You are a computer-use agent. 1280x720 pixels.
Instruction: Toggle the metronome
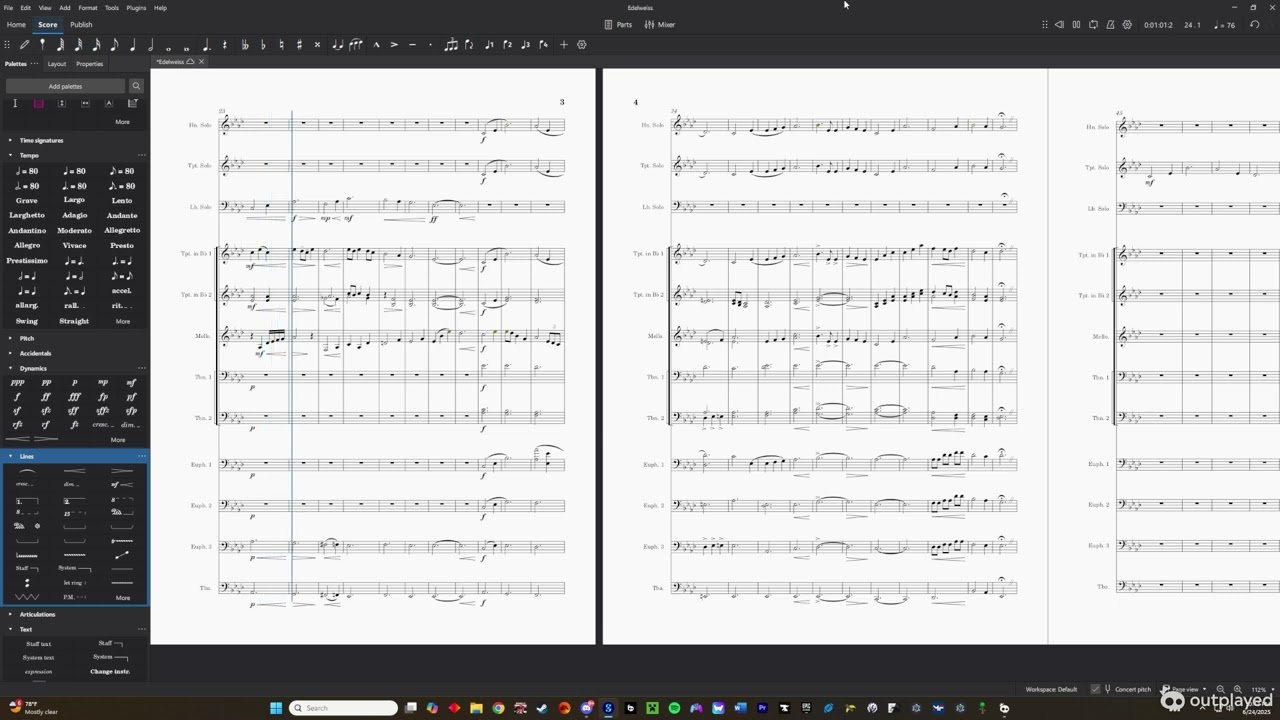pyautogui.click(x=1110, y=25)
